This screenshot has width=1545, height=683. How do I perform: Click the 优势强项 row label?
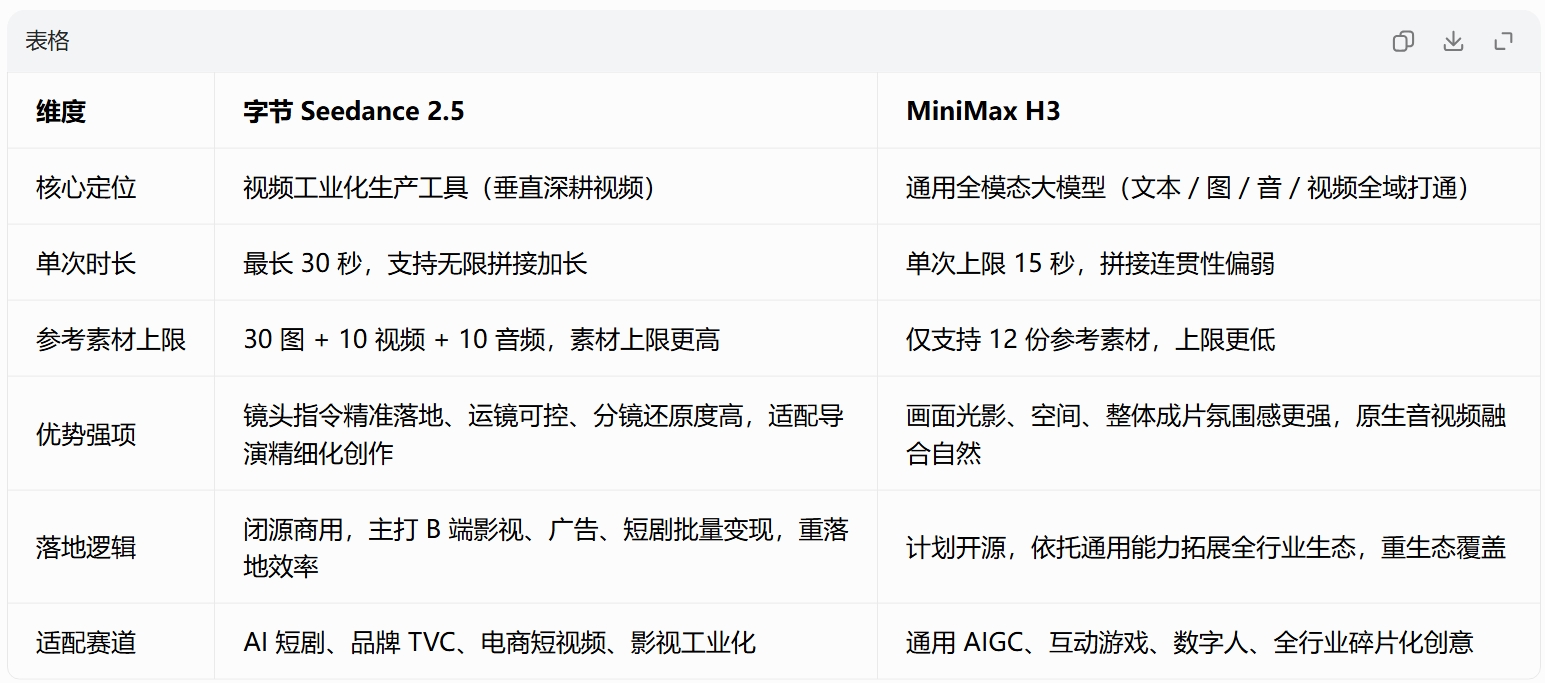[x=86, y=434]
